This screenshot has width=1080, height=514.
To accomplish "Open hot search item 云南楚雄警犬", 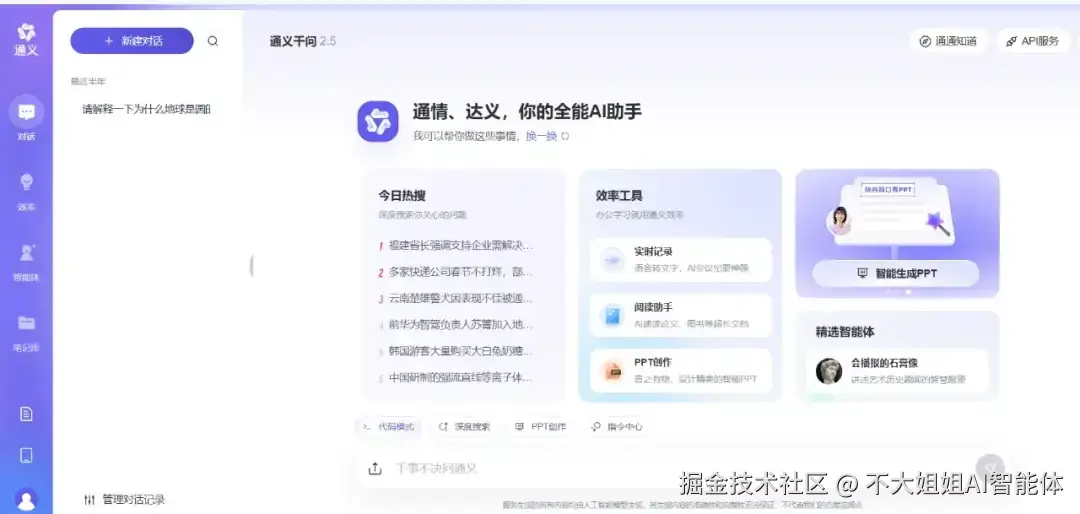I will click(x=456, y=298).
